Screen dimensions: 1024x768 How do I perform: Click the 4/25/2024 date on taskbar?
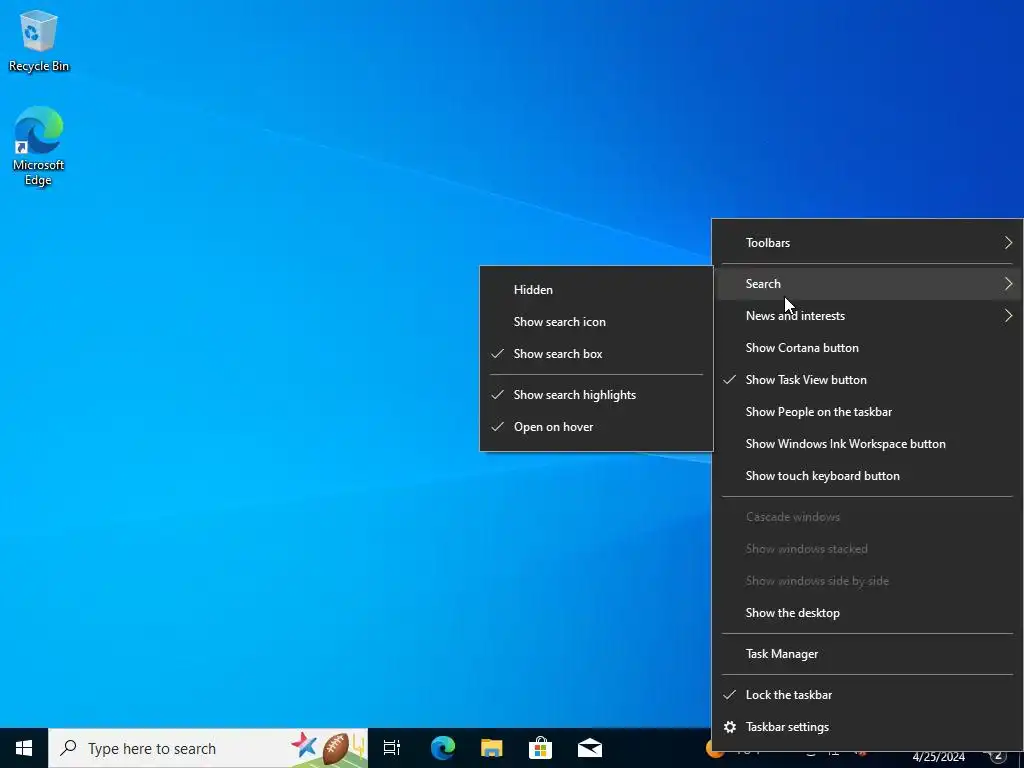tap(938, 758)
